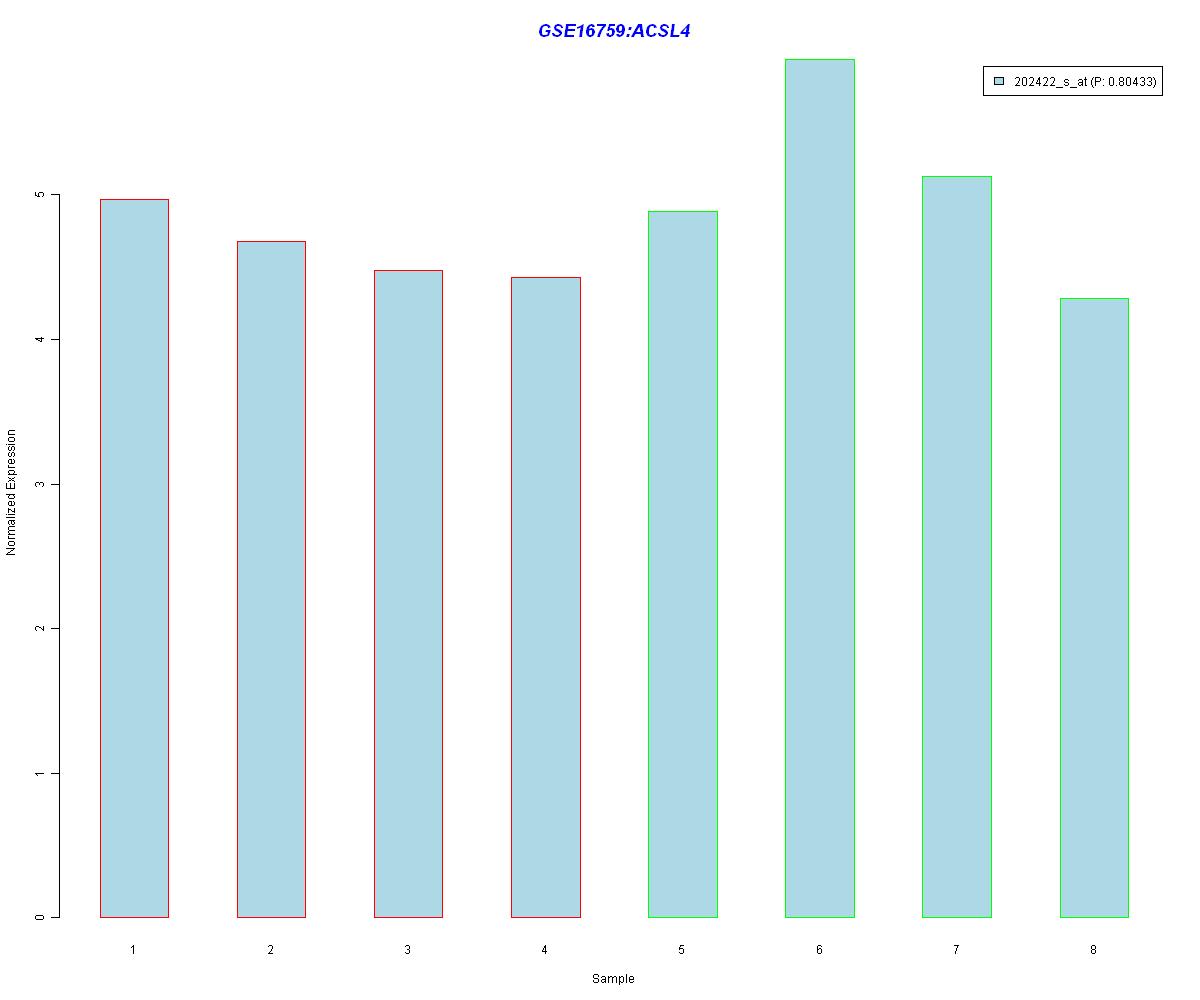Viewport: 1200px width, 1000px height.
Task: Click x-axis tick label 3
Action: click(408, 949)
